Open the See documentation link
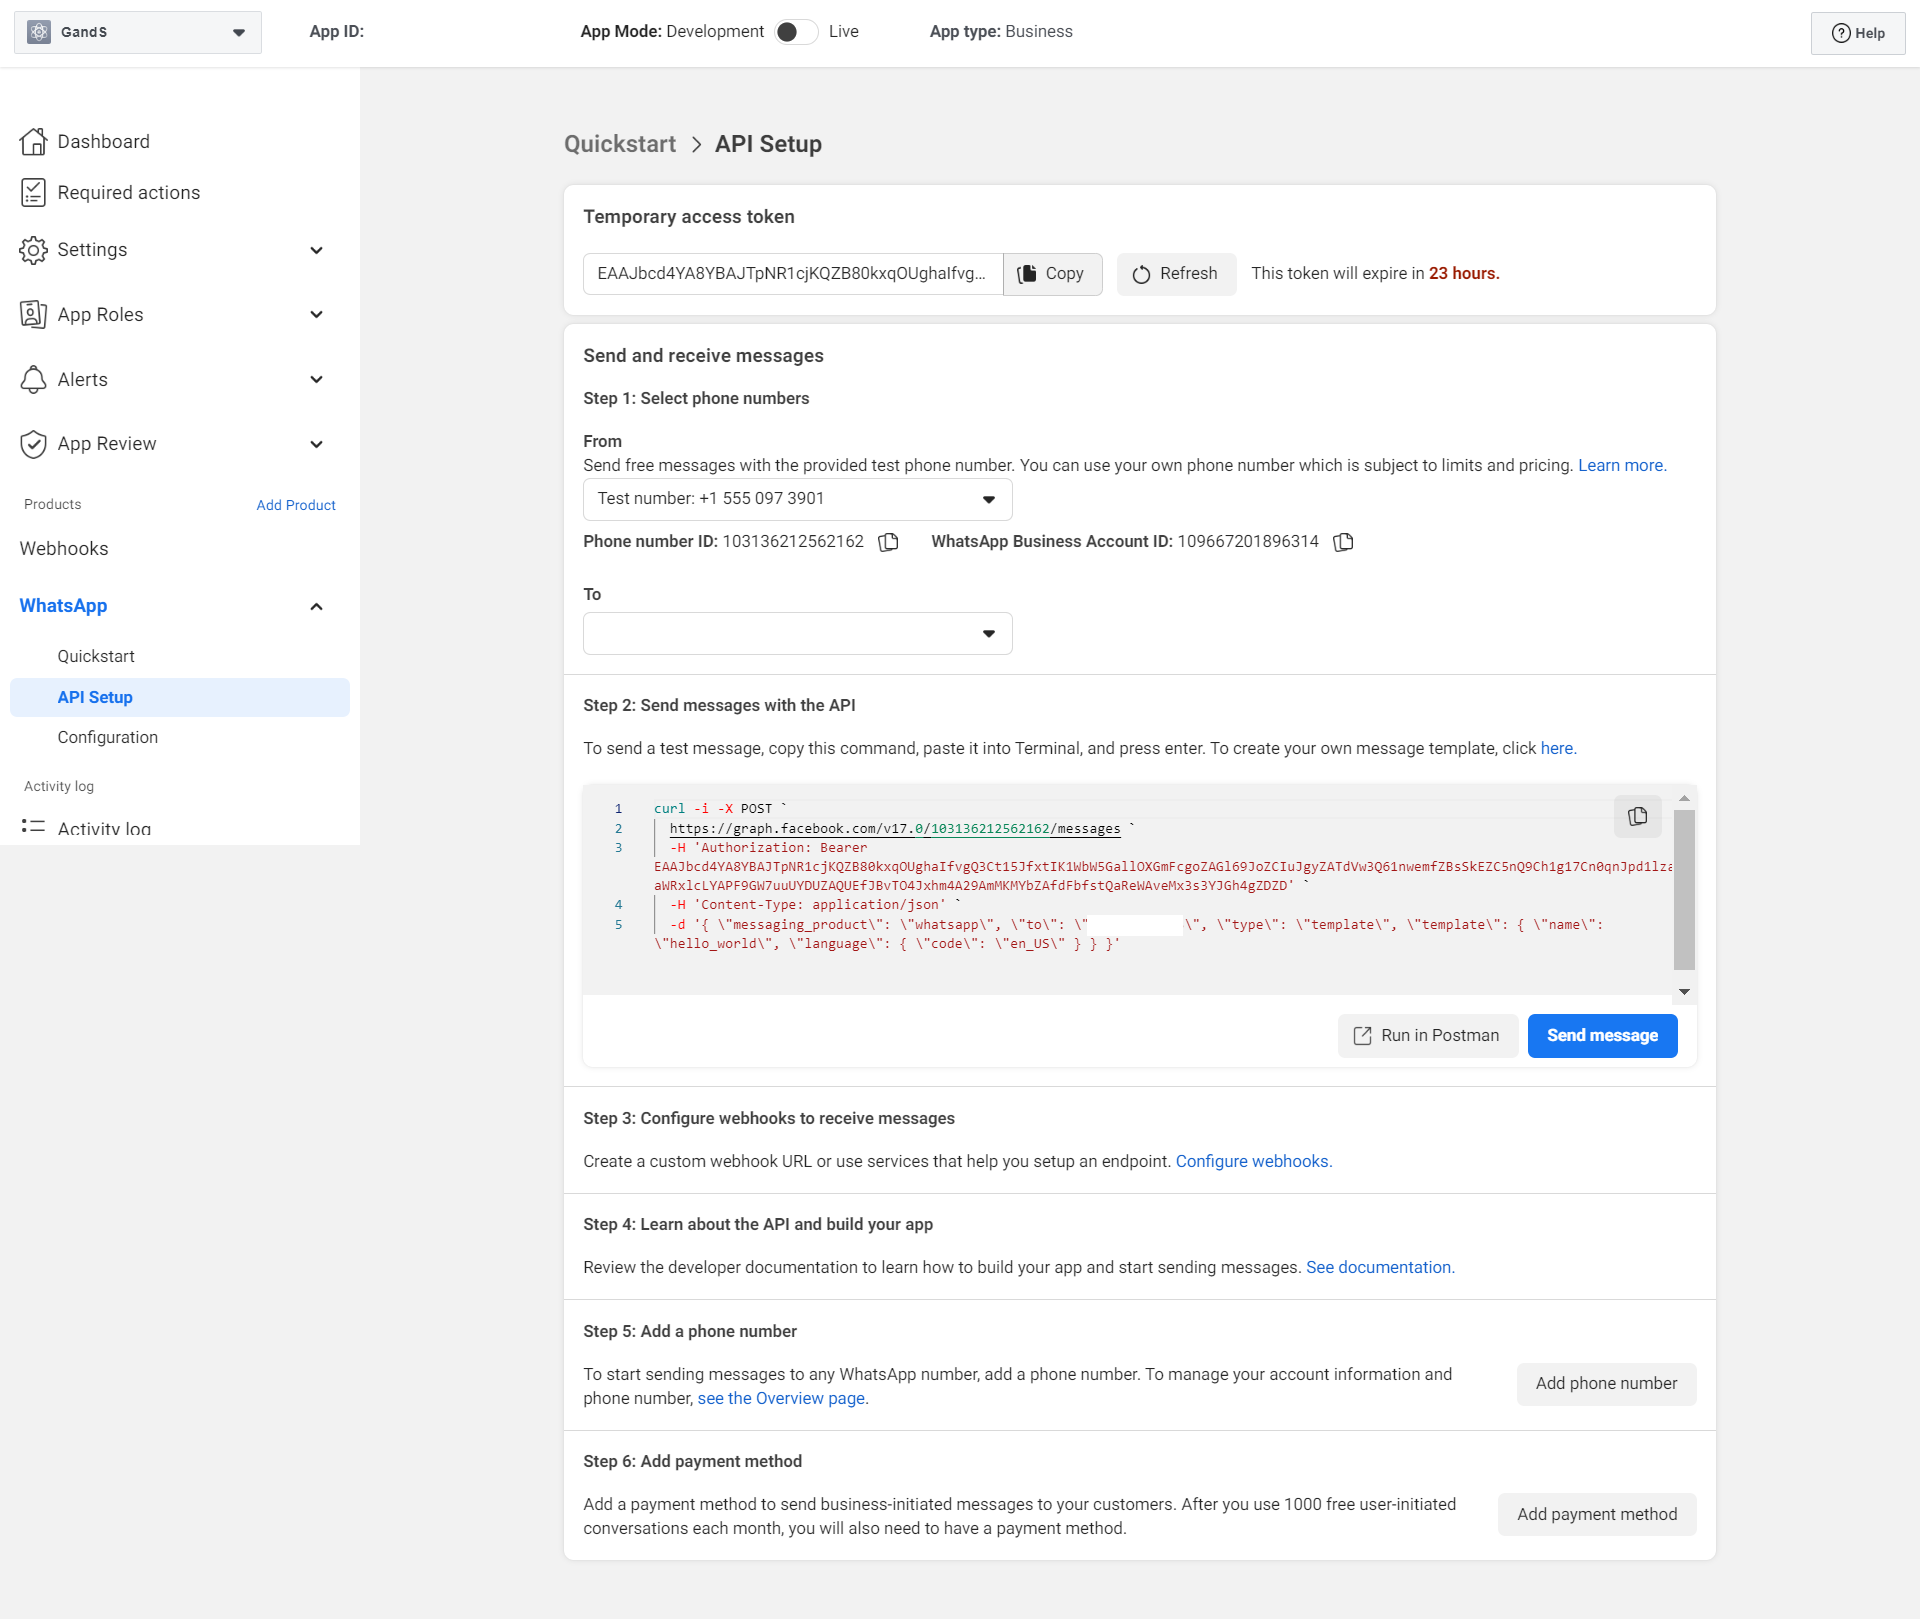Screen dimensions: 1921x1621 1380,1268
